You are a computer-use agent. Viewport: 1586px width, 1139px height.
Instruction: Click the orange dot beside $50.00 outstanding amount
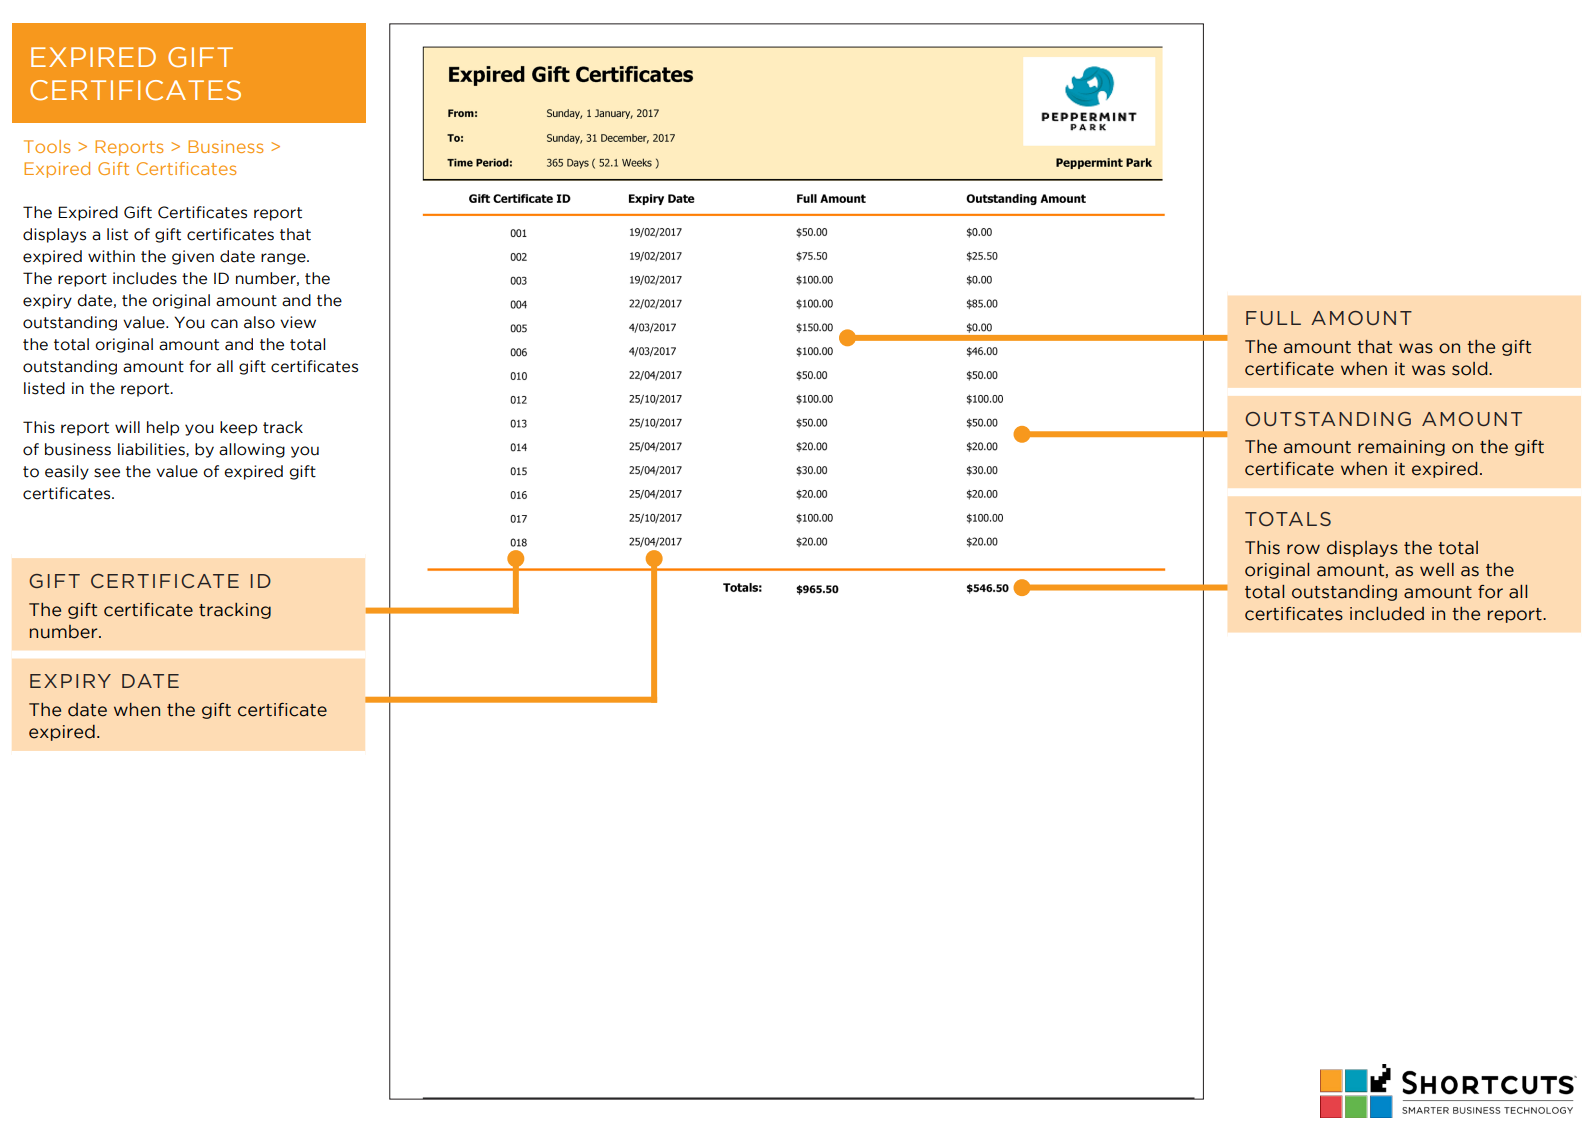click(x=1021, y=434)
